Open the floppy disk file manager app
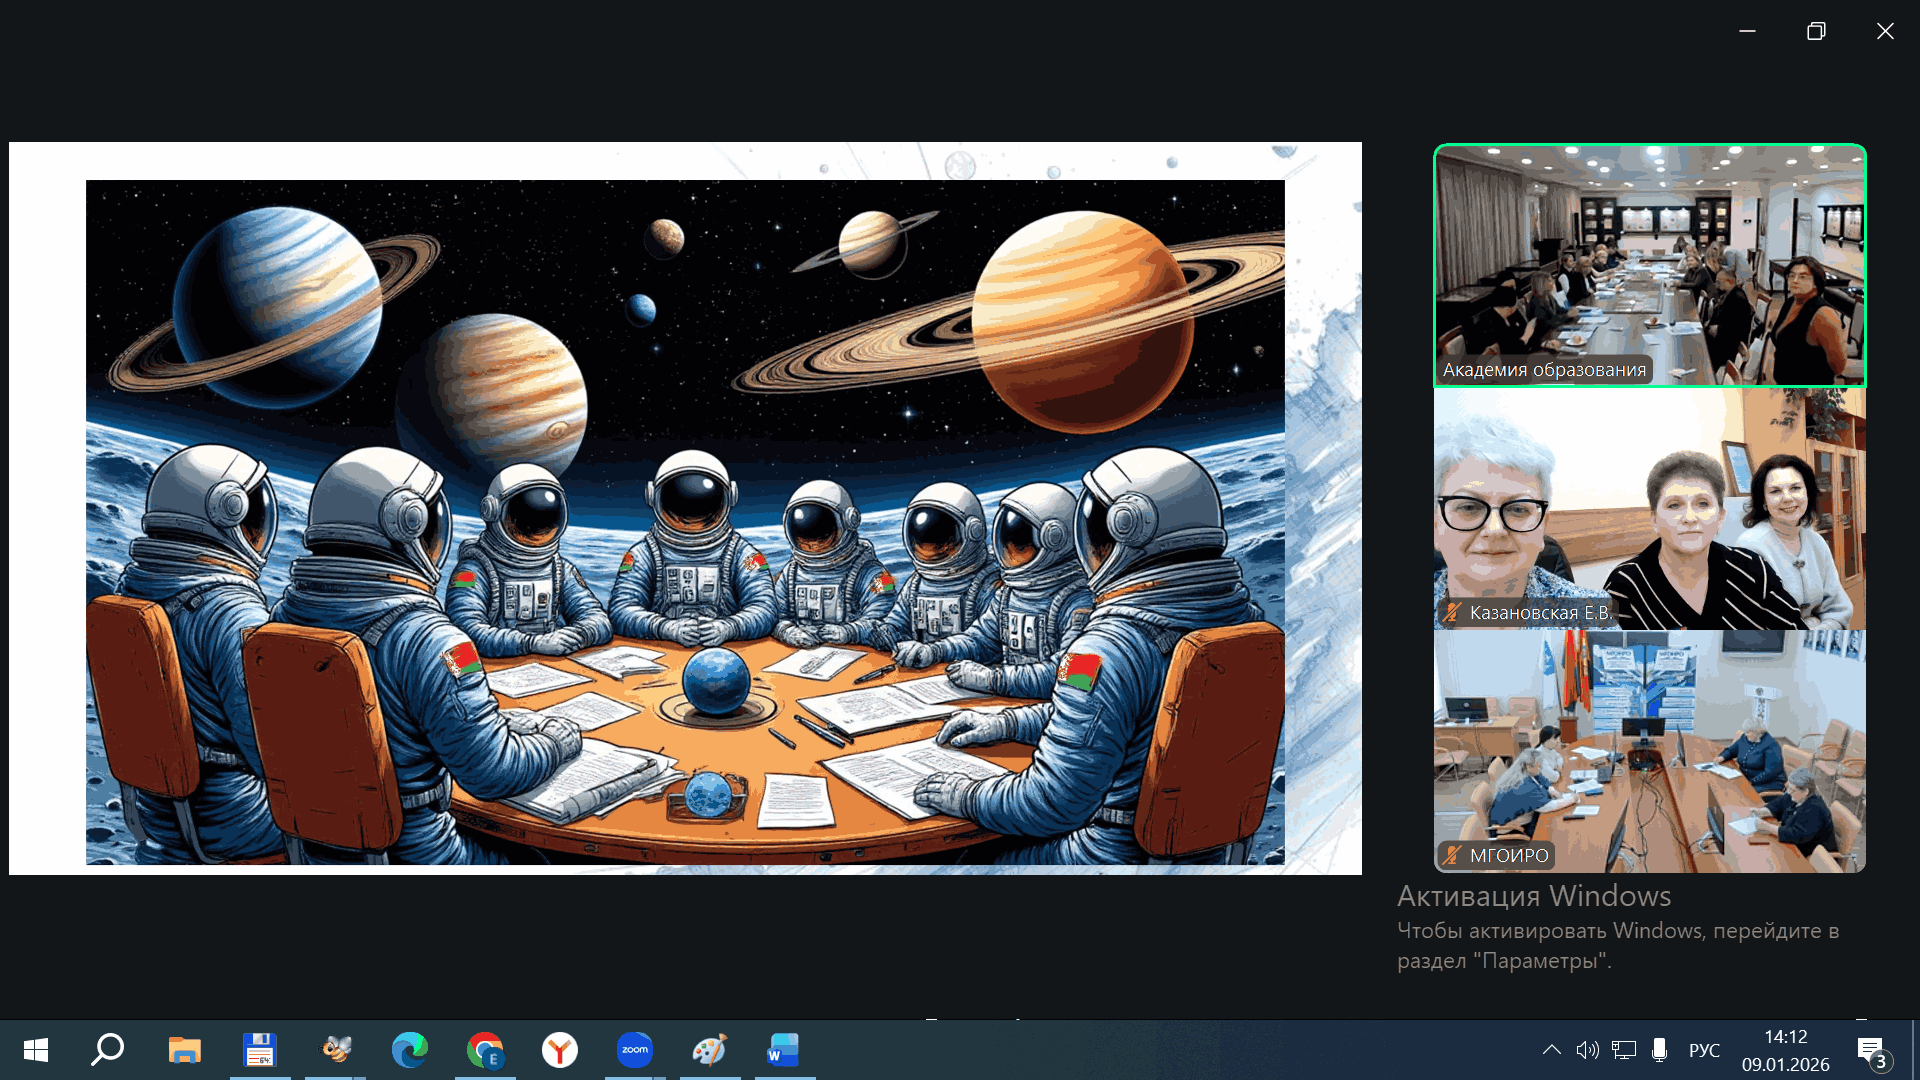Screen dimensions: 1920x1080 [260, 1050]
